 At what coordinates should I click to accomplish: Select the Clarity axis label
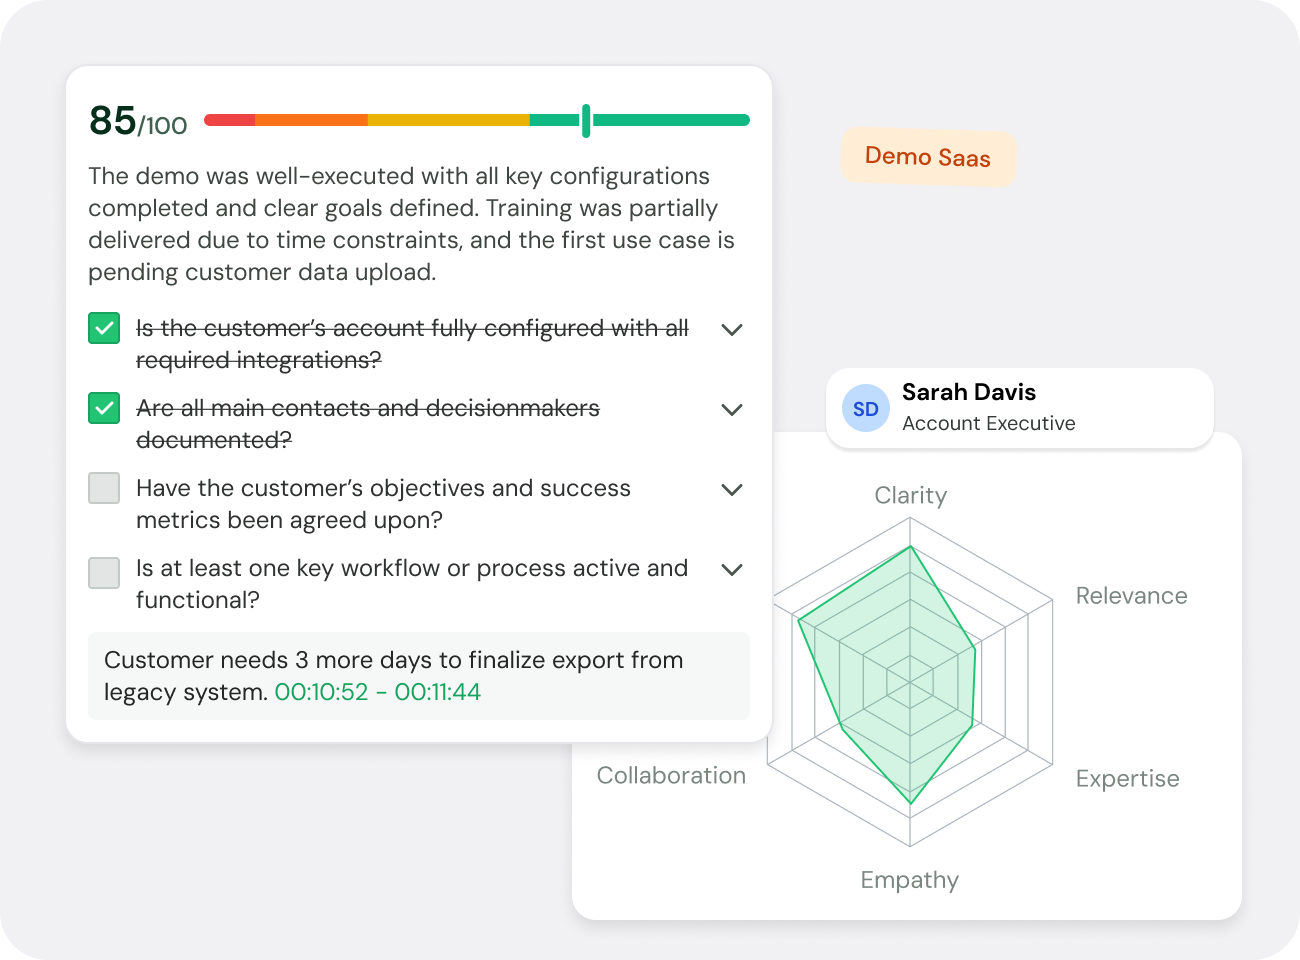(910, 495)
